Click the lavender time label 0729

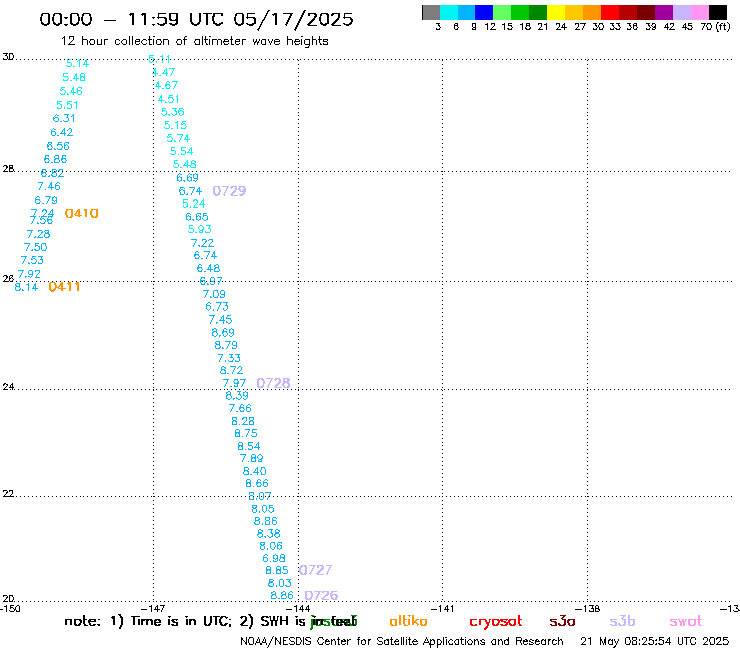point(229,191)
